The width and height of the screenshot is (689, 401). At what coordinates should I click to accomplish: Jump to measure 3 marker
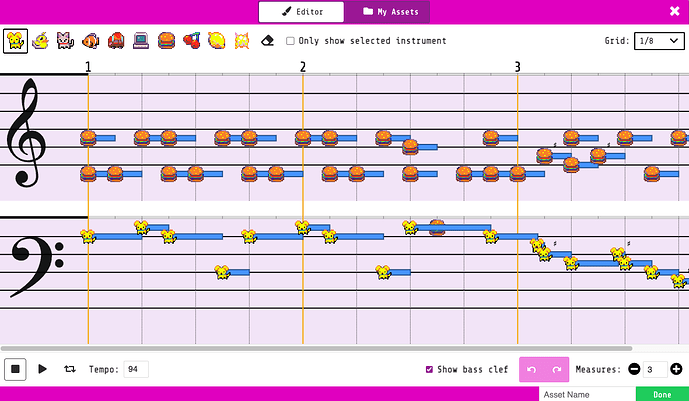coord(518,67)
